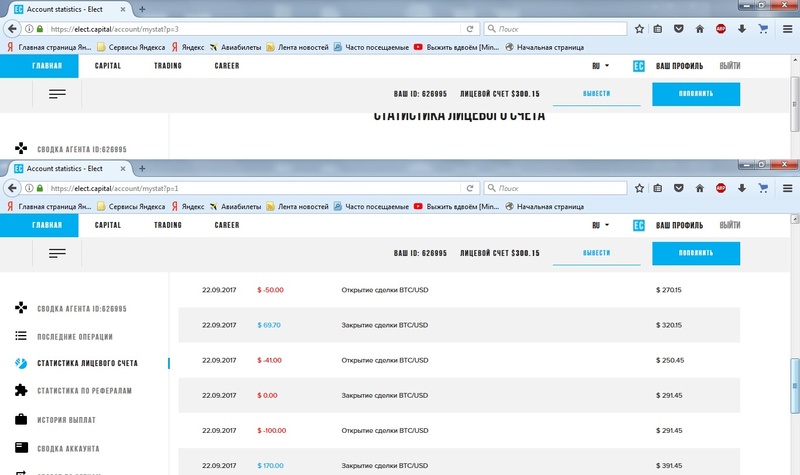800x475 pixels.
Task: Click back arrow in the lower browser window
Action: pos(12,188)
